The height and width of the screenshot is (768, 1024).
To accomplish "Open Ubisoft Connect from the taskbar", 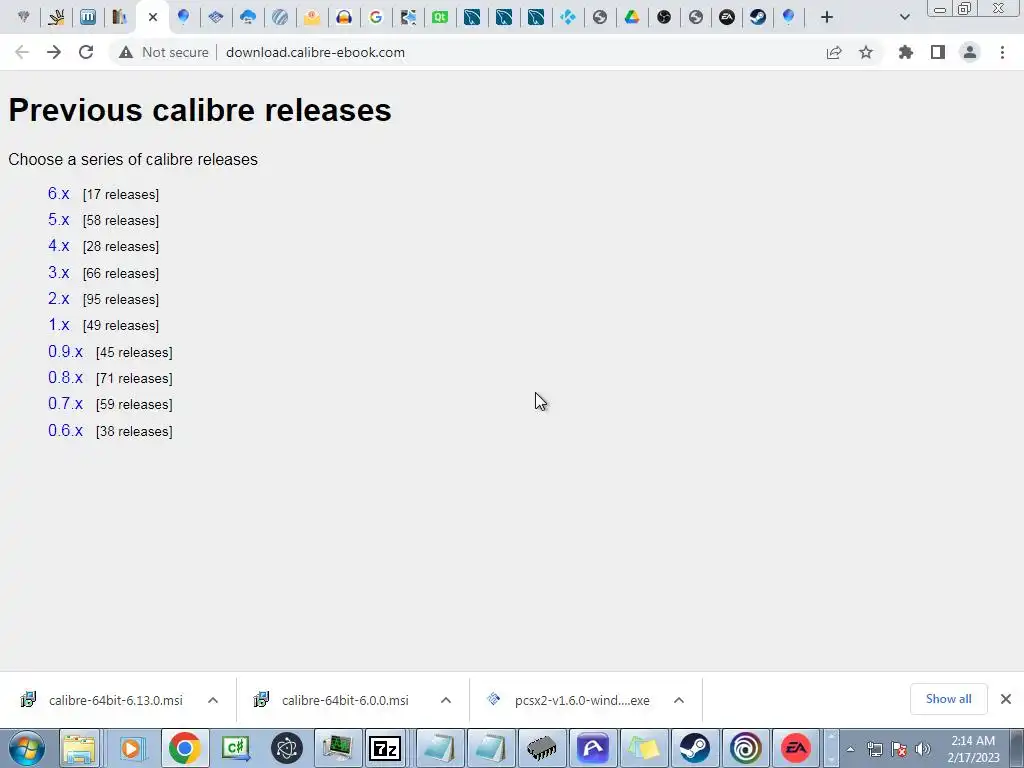I will 745,748.
